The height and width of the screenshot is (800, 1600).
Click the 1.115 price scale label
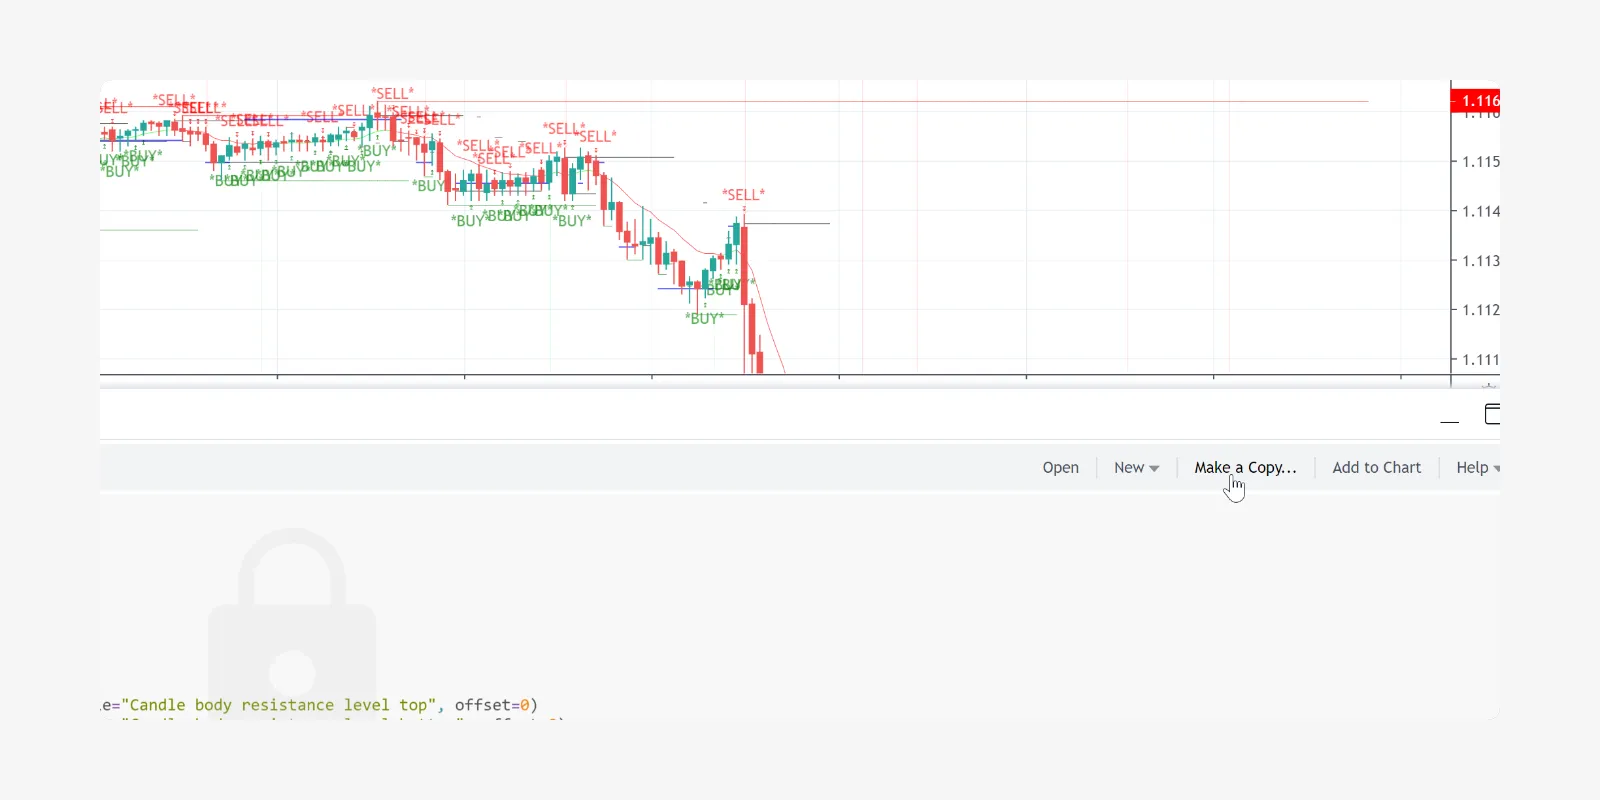[1480, 161]
